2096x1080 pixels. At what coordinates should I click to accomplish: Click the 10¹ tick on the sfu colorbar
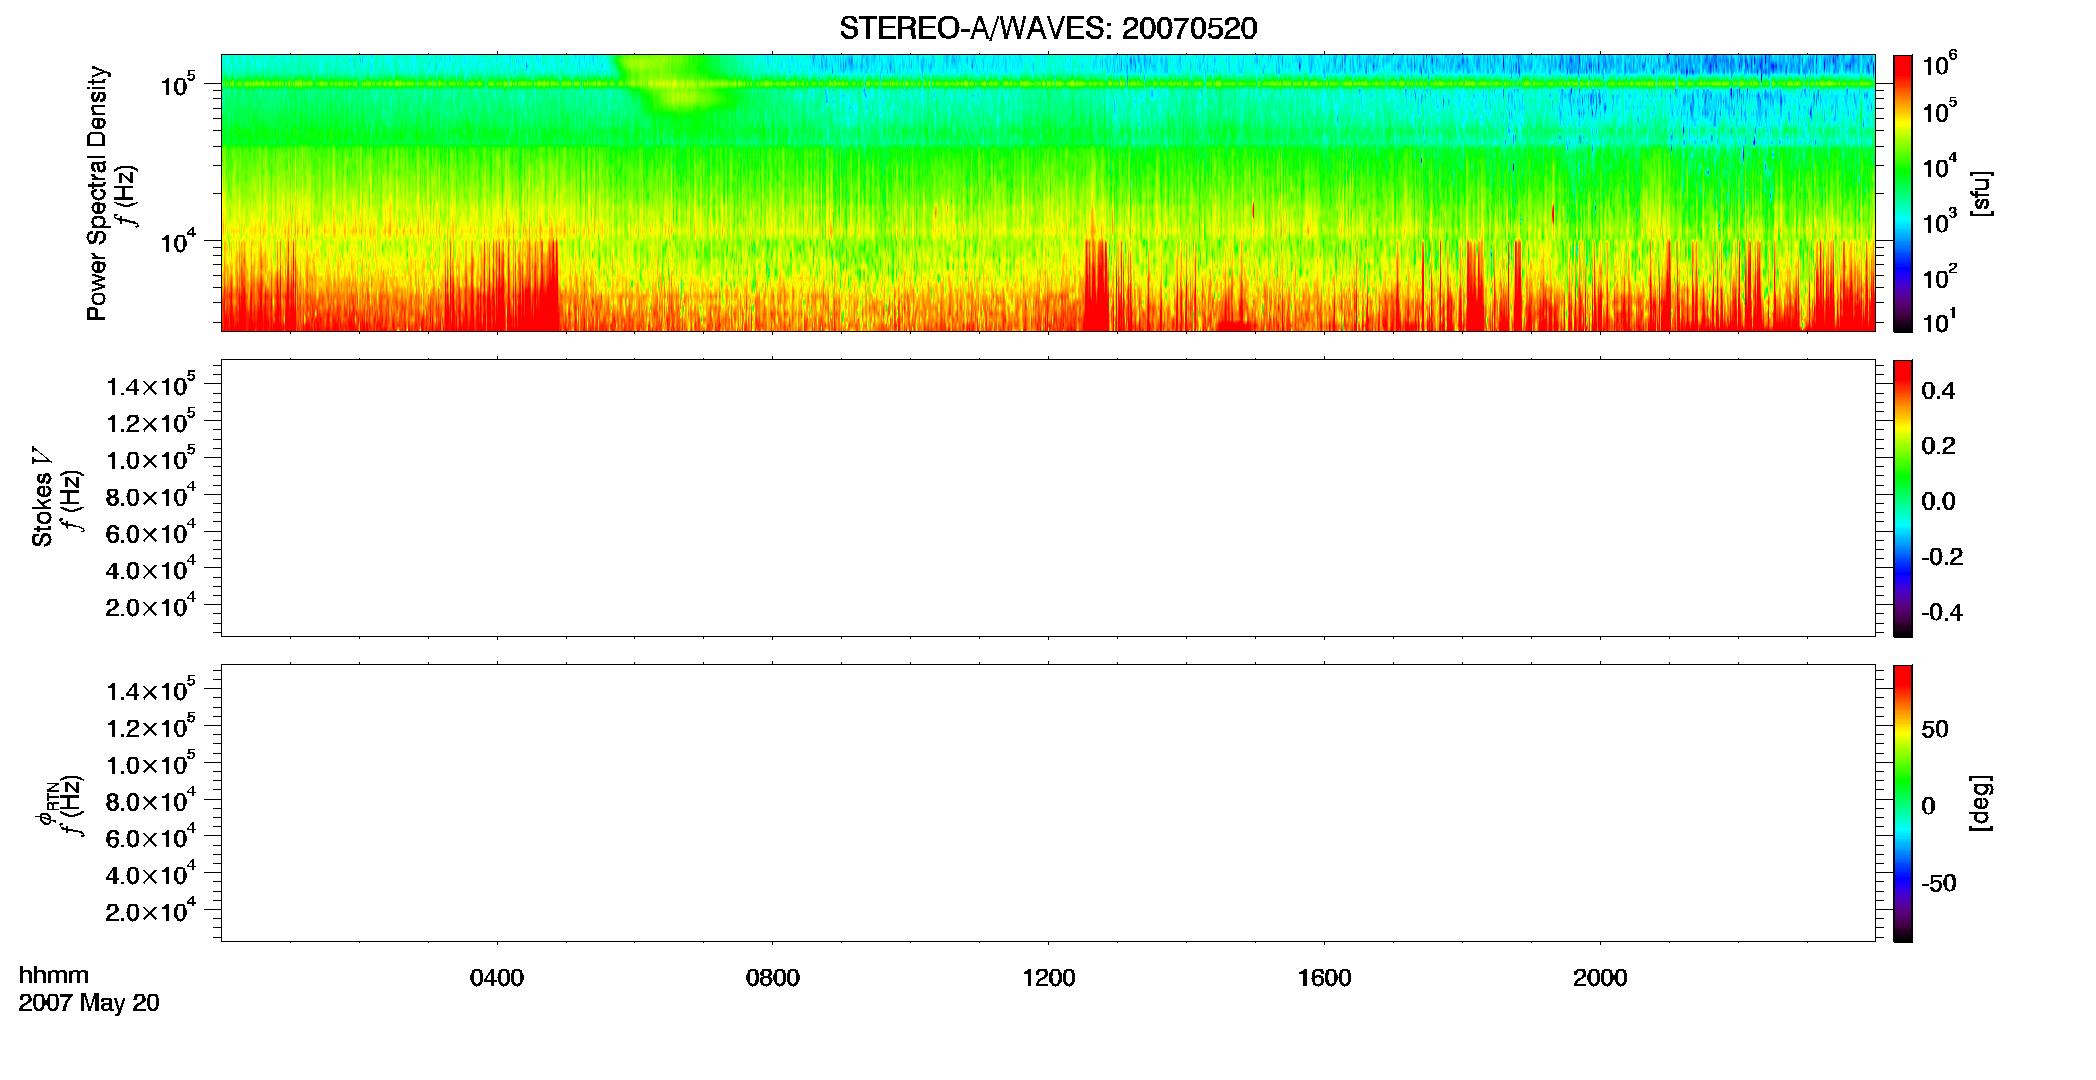tap(1940, 322)
